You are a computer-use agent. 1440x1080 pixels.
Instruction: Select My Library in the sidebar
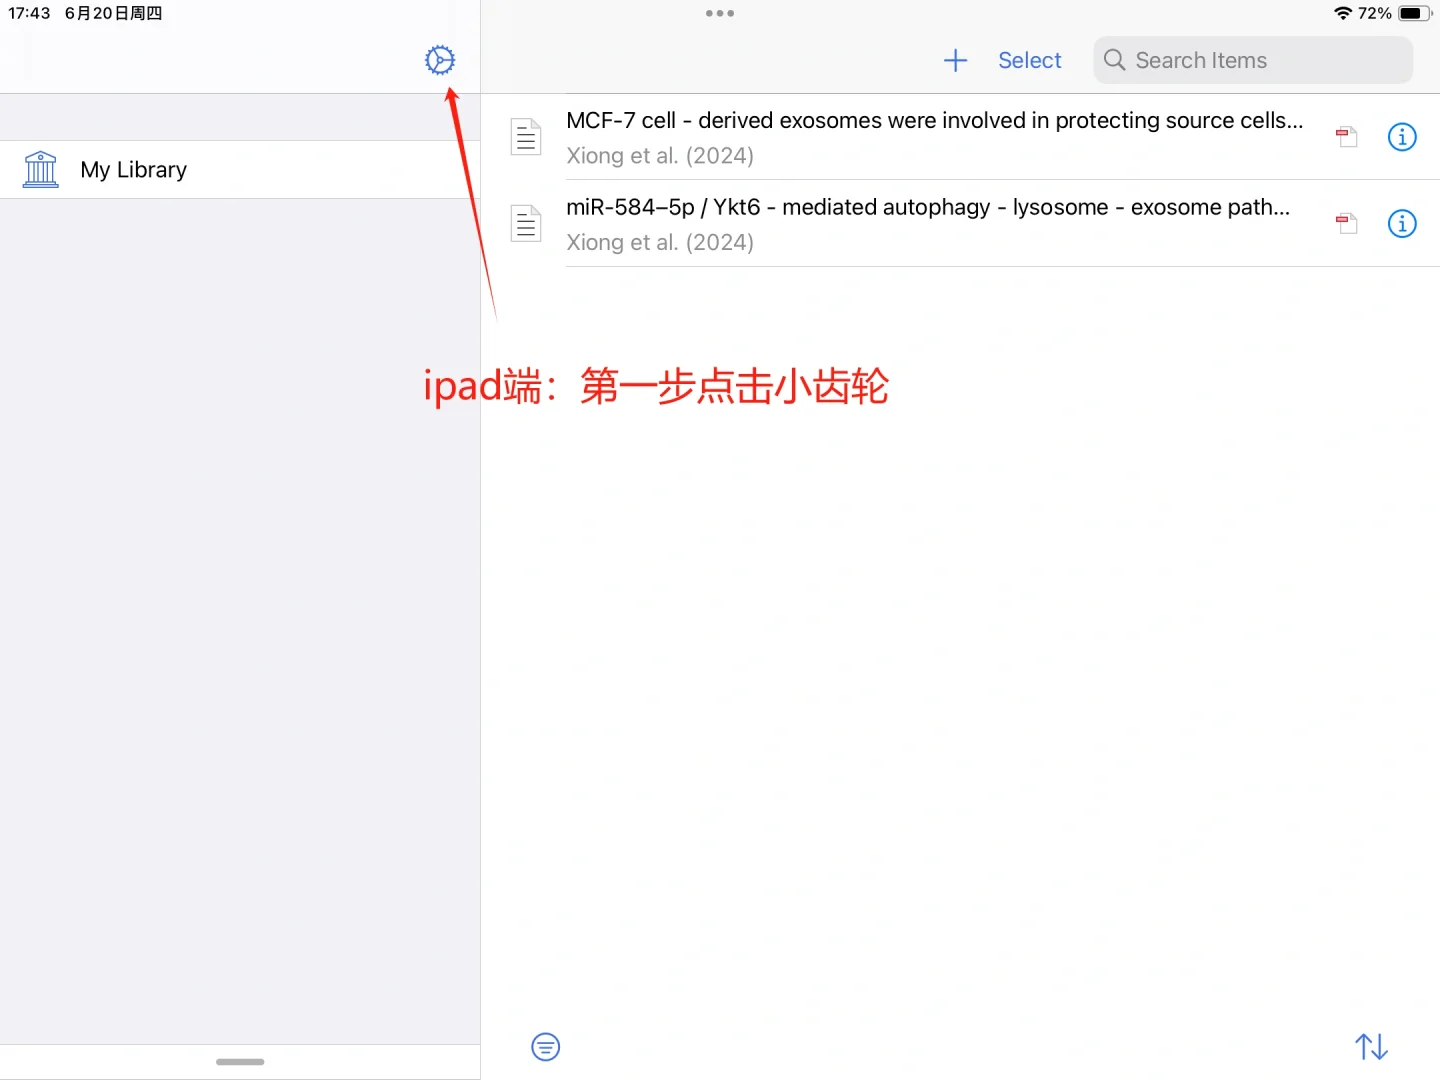133,169
